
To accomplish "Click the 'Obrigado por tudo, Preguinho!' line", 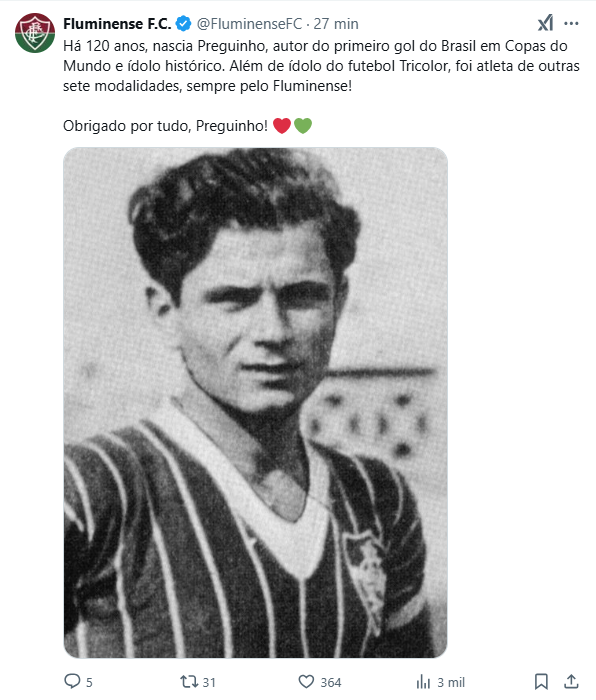I will pos(165,126).
